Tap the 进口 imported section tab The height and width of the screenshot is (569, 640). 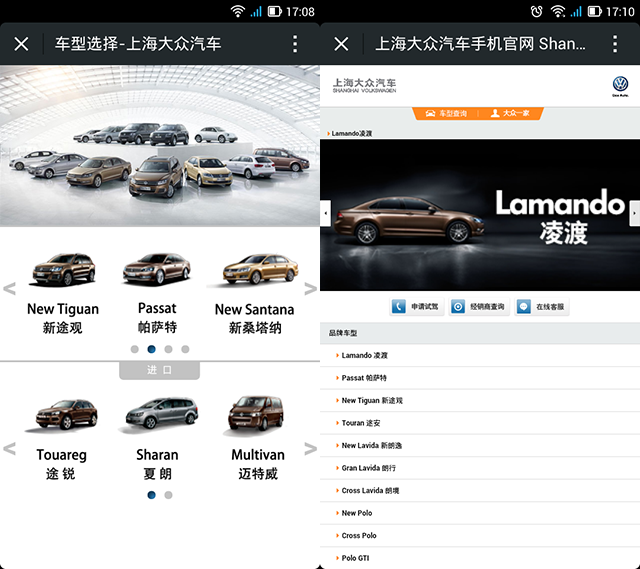(x=160, y=370)
